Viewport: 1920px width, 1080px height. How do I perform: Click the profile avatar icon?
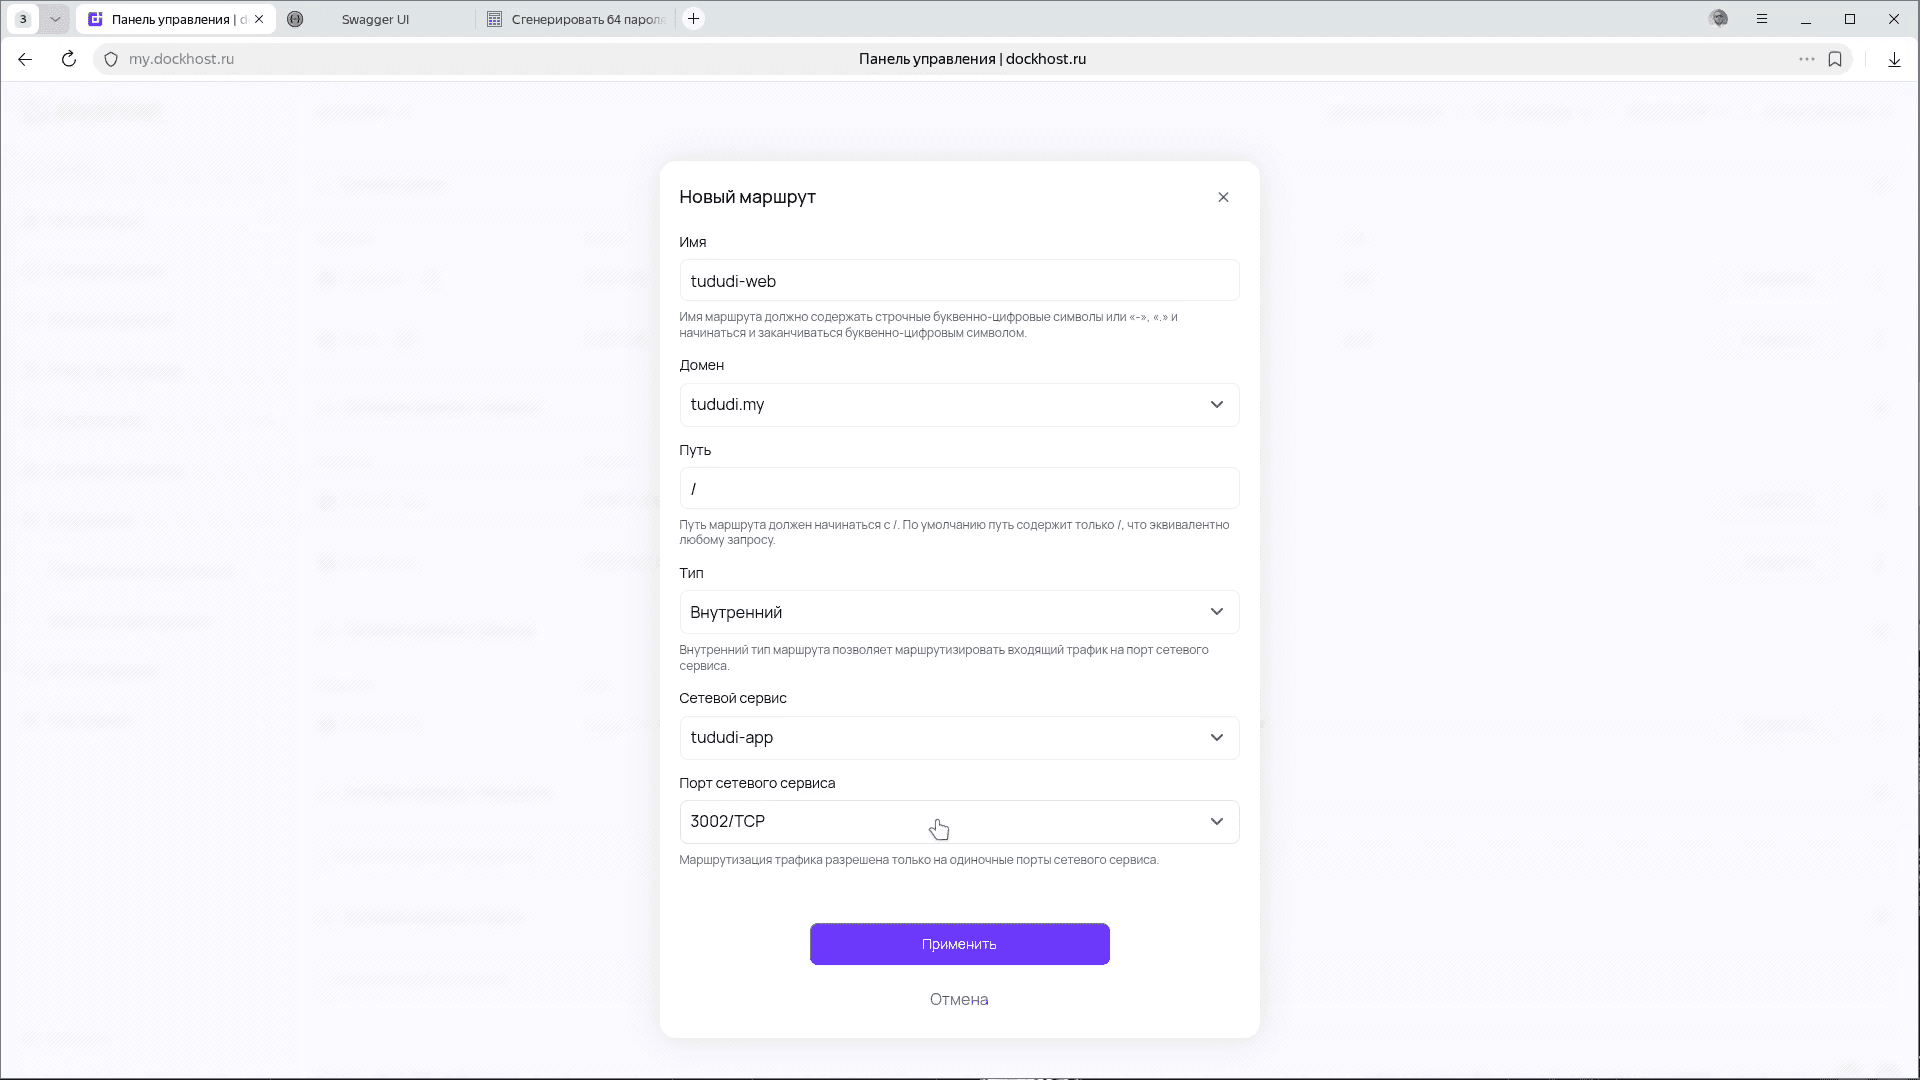pyautogui.click(x=1719, y=18)
